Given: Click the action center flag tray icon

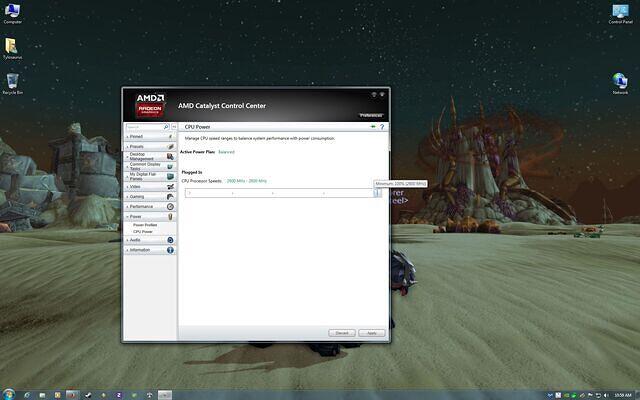Looking at the screenshot, I should pos(590,395).
